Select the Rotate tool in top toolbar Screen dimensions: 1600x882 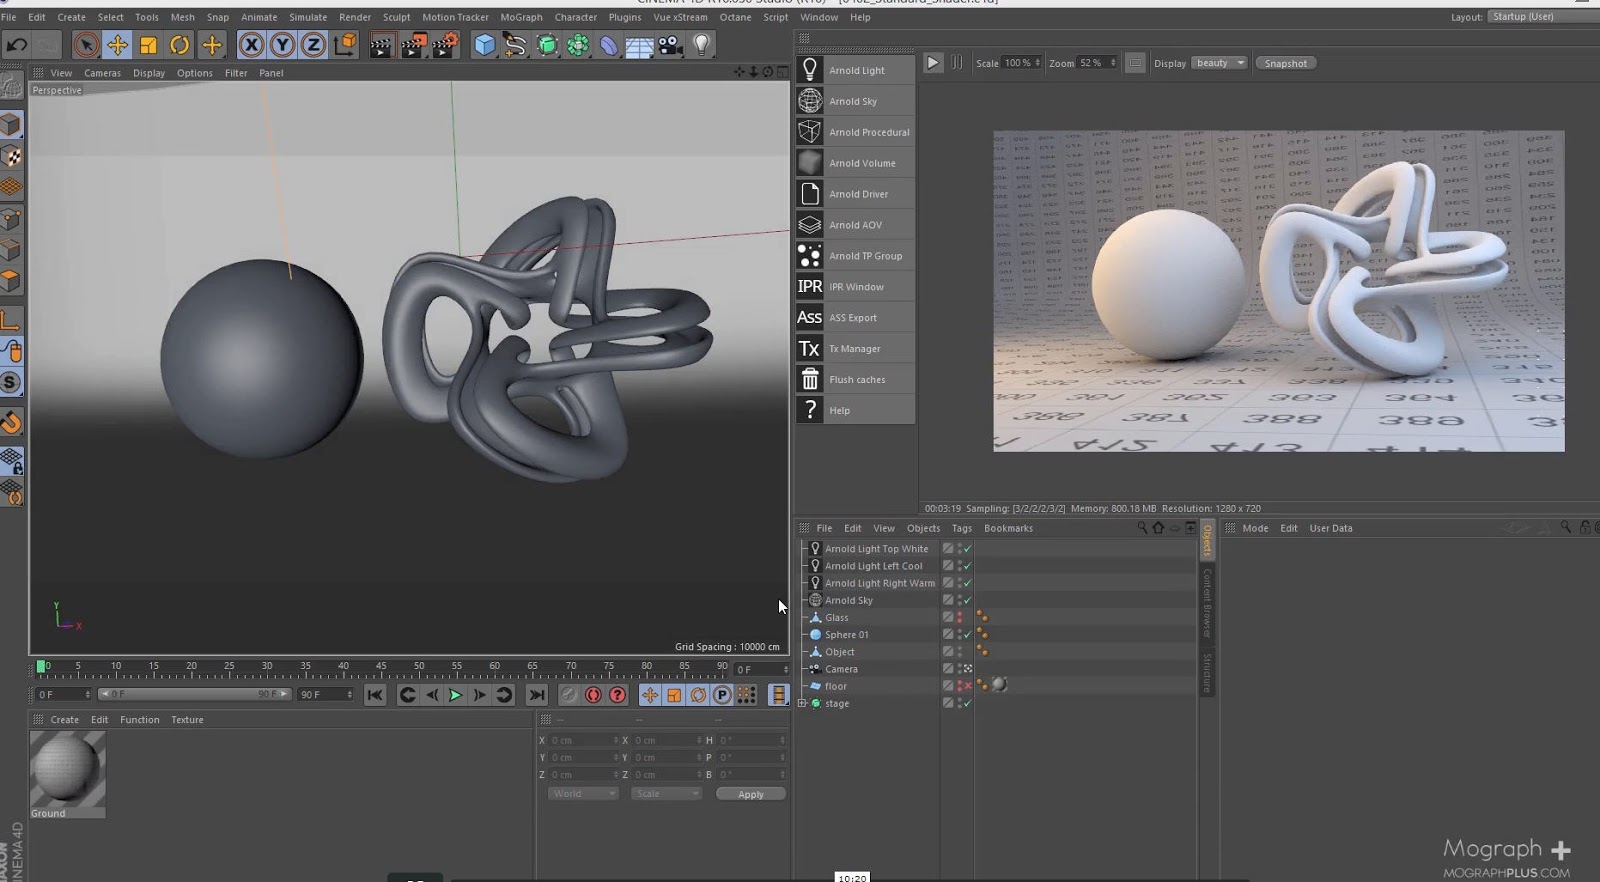[x=180, y=45]
